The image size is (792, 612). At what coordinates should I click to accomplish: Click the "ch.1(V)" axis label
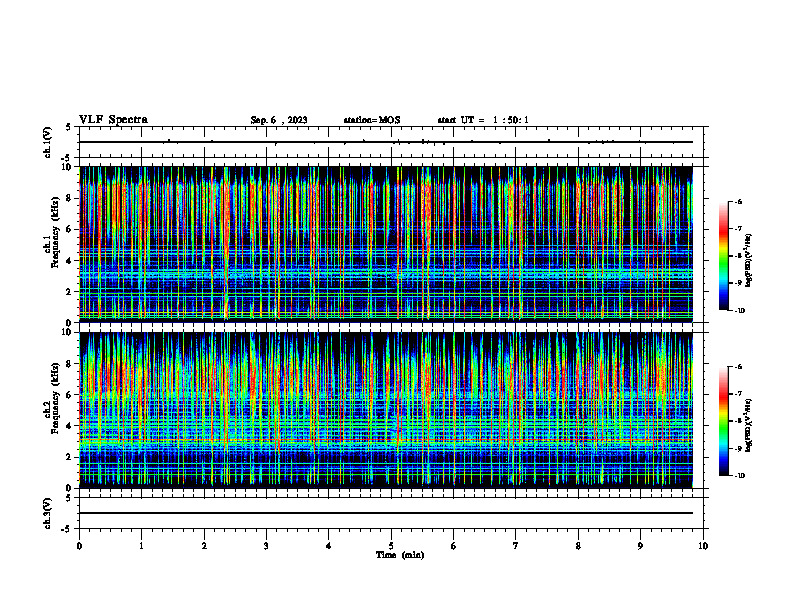47,142
